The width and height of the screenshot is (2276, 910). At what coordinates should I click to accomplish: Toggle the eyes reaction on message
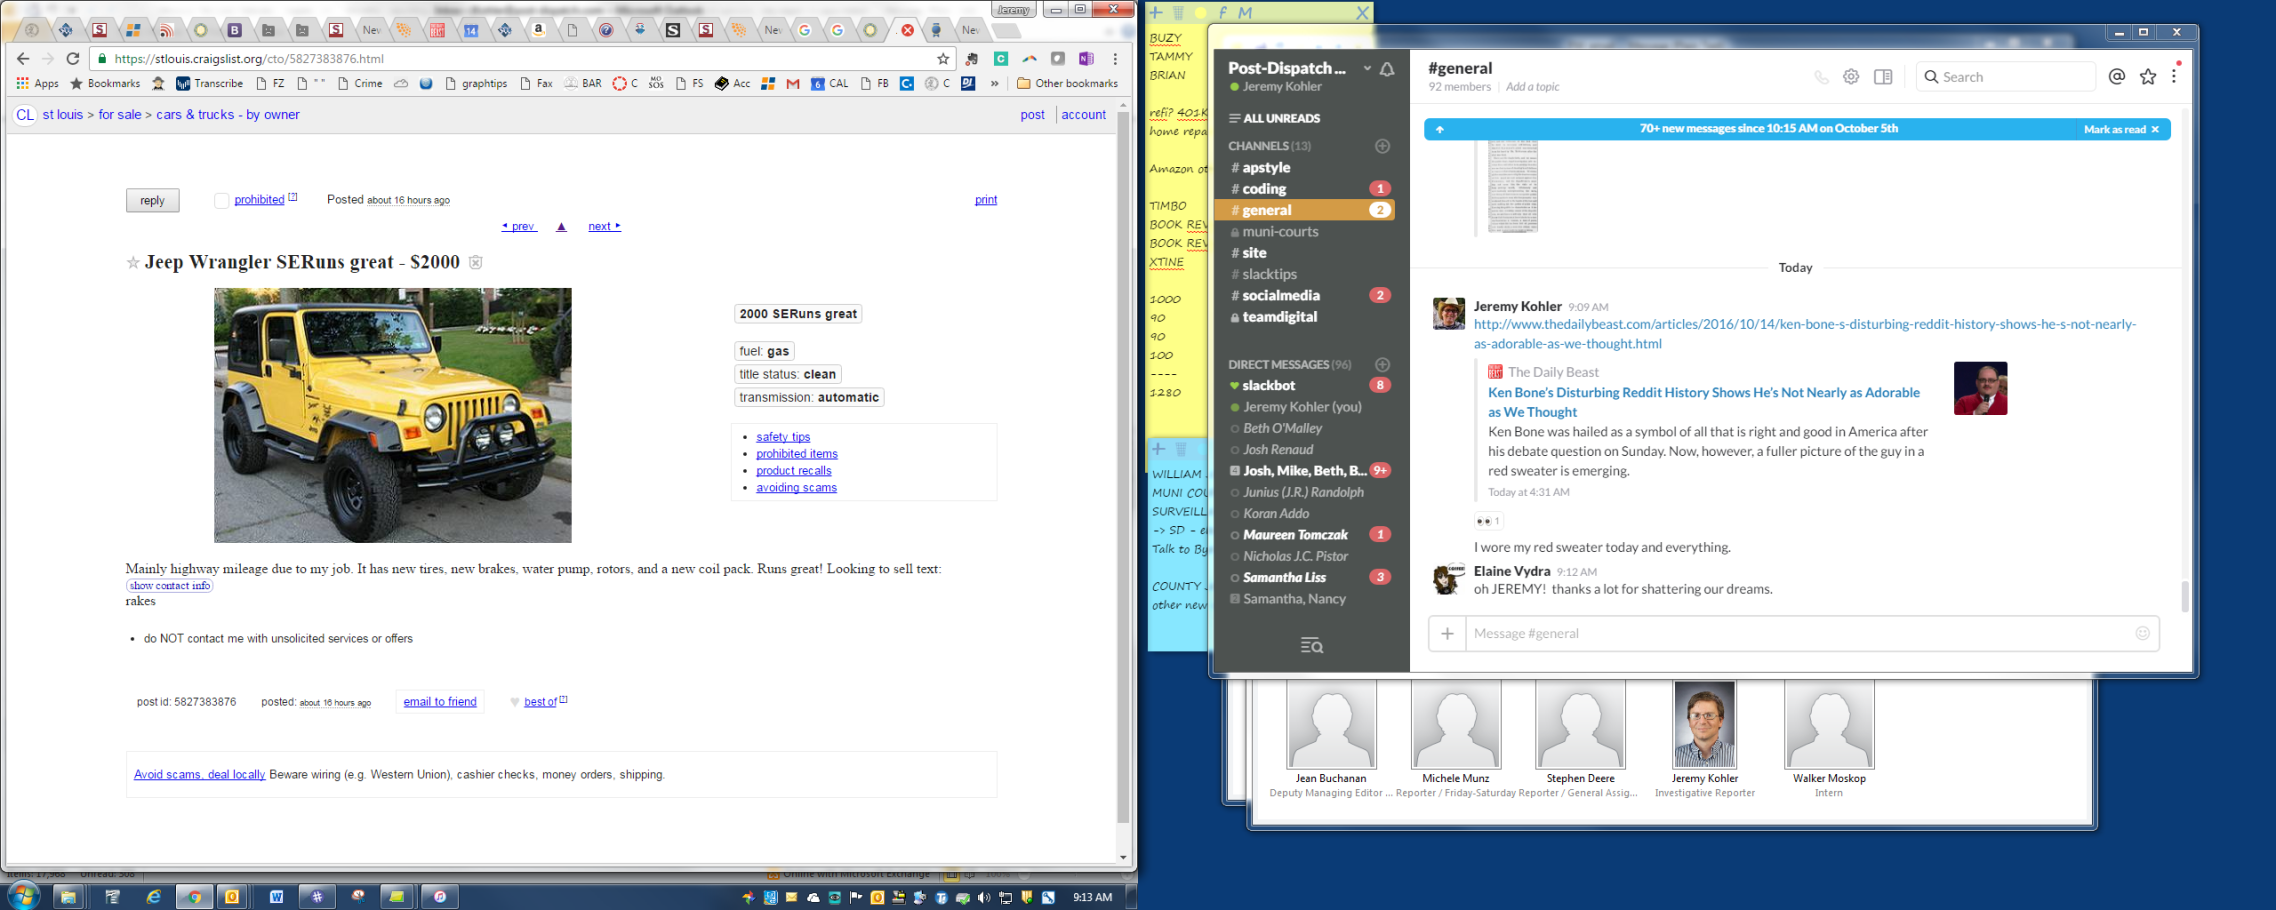coord(1487,521)
